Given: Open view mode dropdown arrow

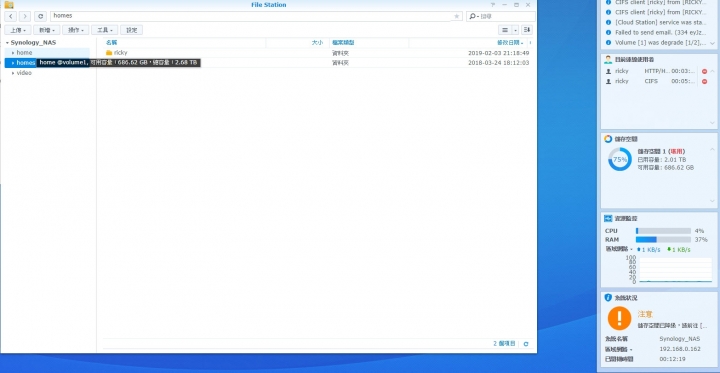Looking at the screenshot, I should (516, 30).
